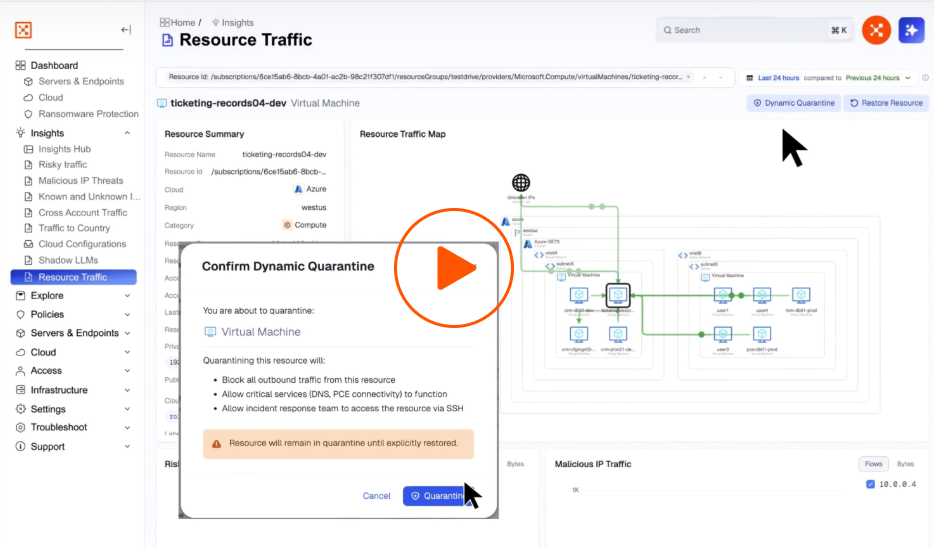Open the Last 24 hours time range dropdown

830,77
